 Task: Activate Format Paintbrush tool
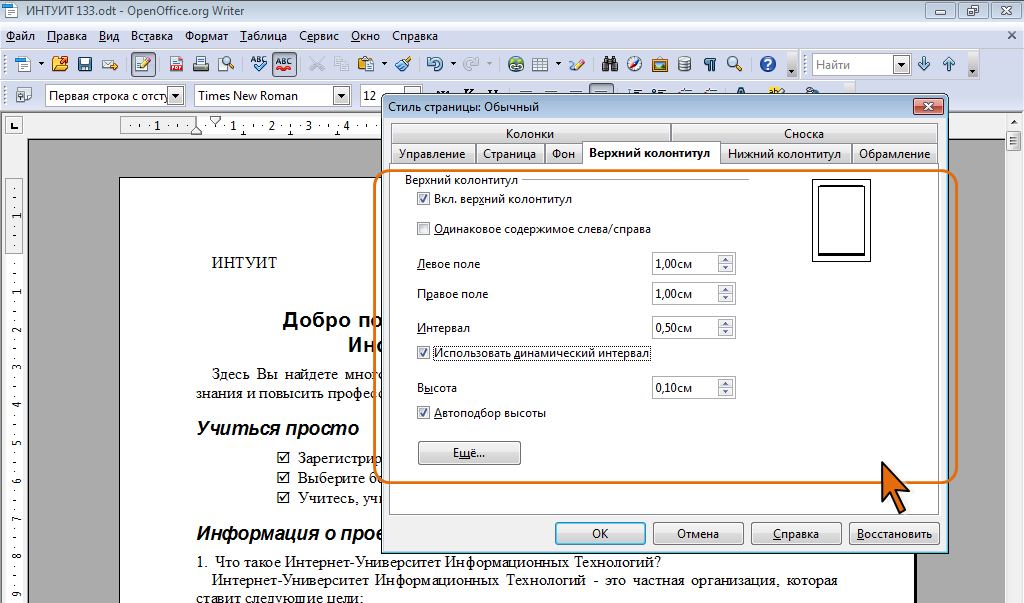(x=404, y=64)
